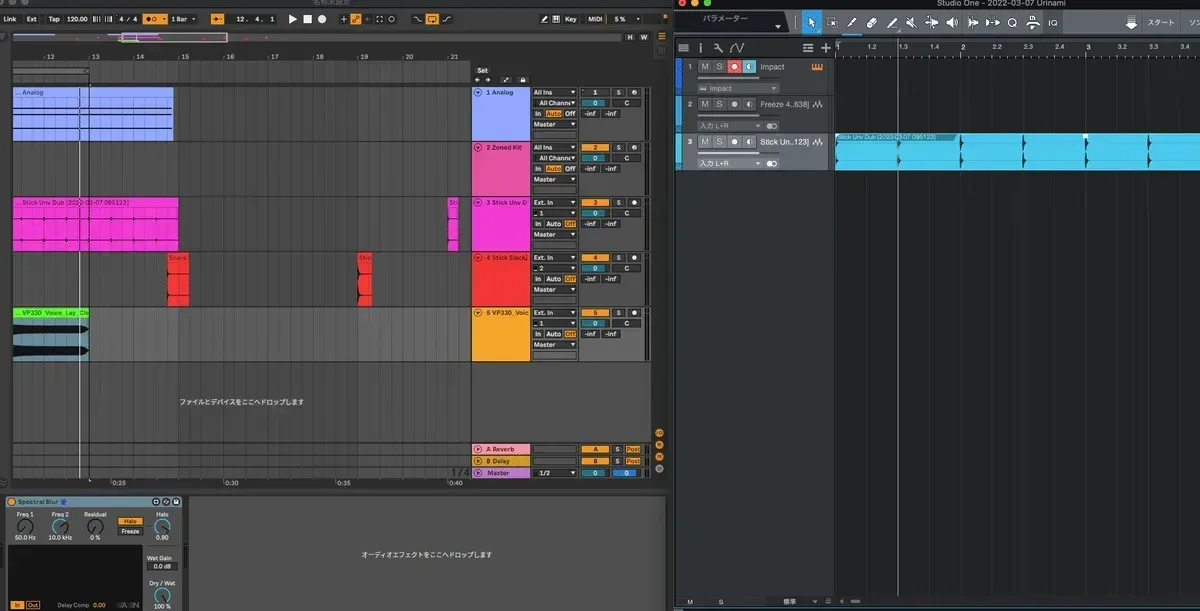Toggle Ableton's Link button
This screenshot has width=1200, height=611.
coord(9,19)
